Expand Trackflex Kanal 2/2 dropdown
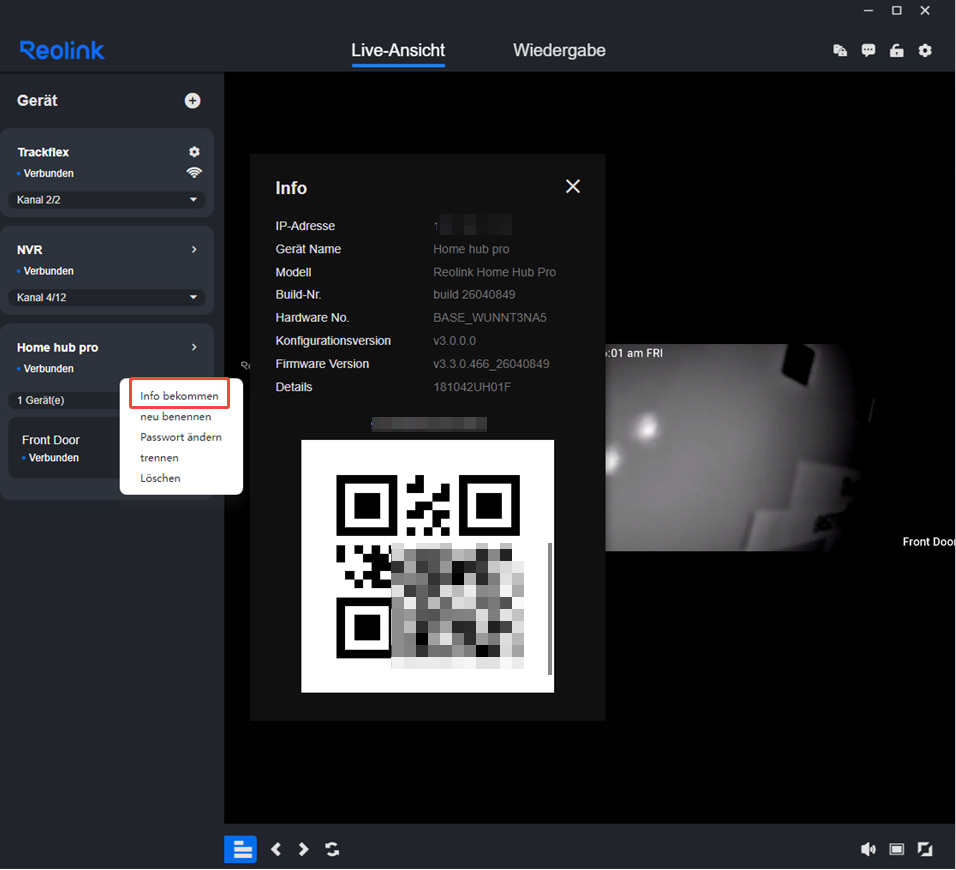The width and height of the screenshot is (956, 870). [x=107, y=199]
